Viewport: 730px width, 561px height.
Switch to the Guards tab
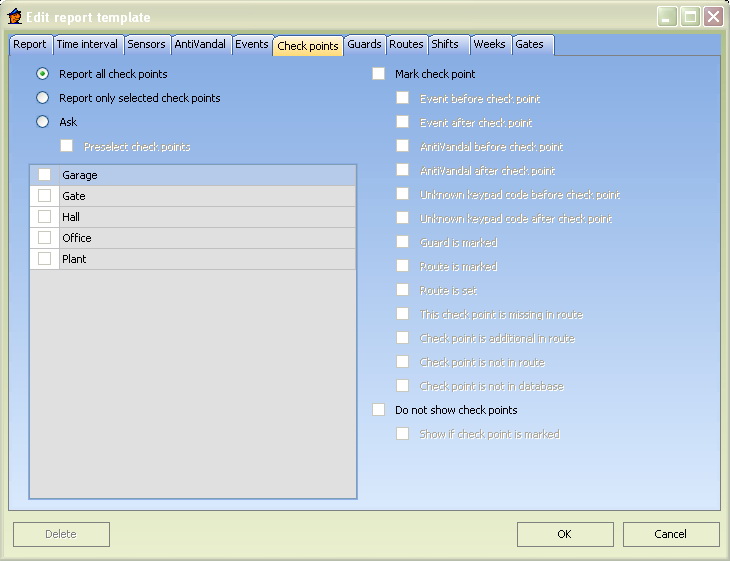[x=364, y=45]
